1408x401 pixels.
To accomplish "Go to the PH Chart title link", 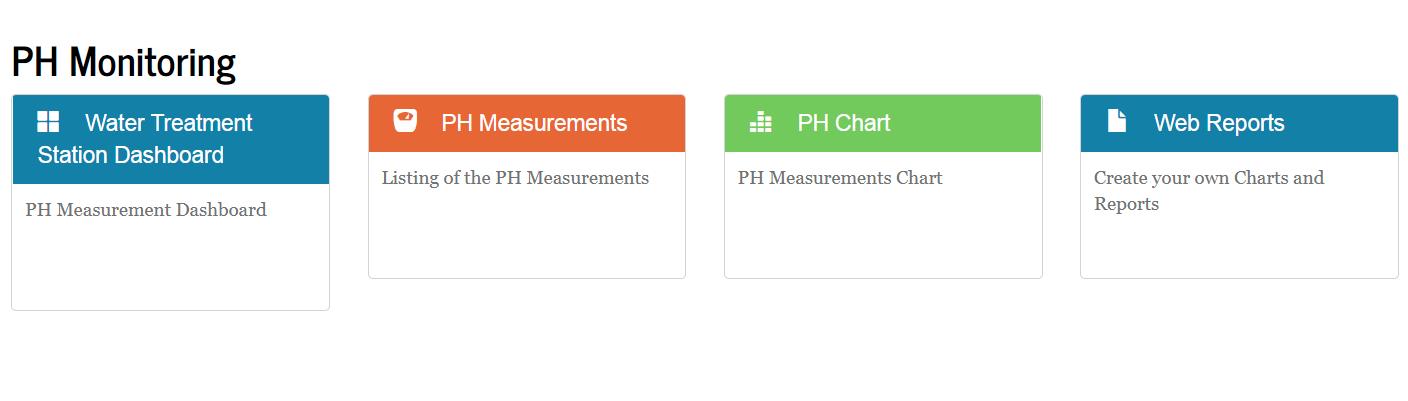I will [843, 123].
